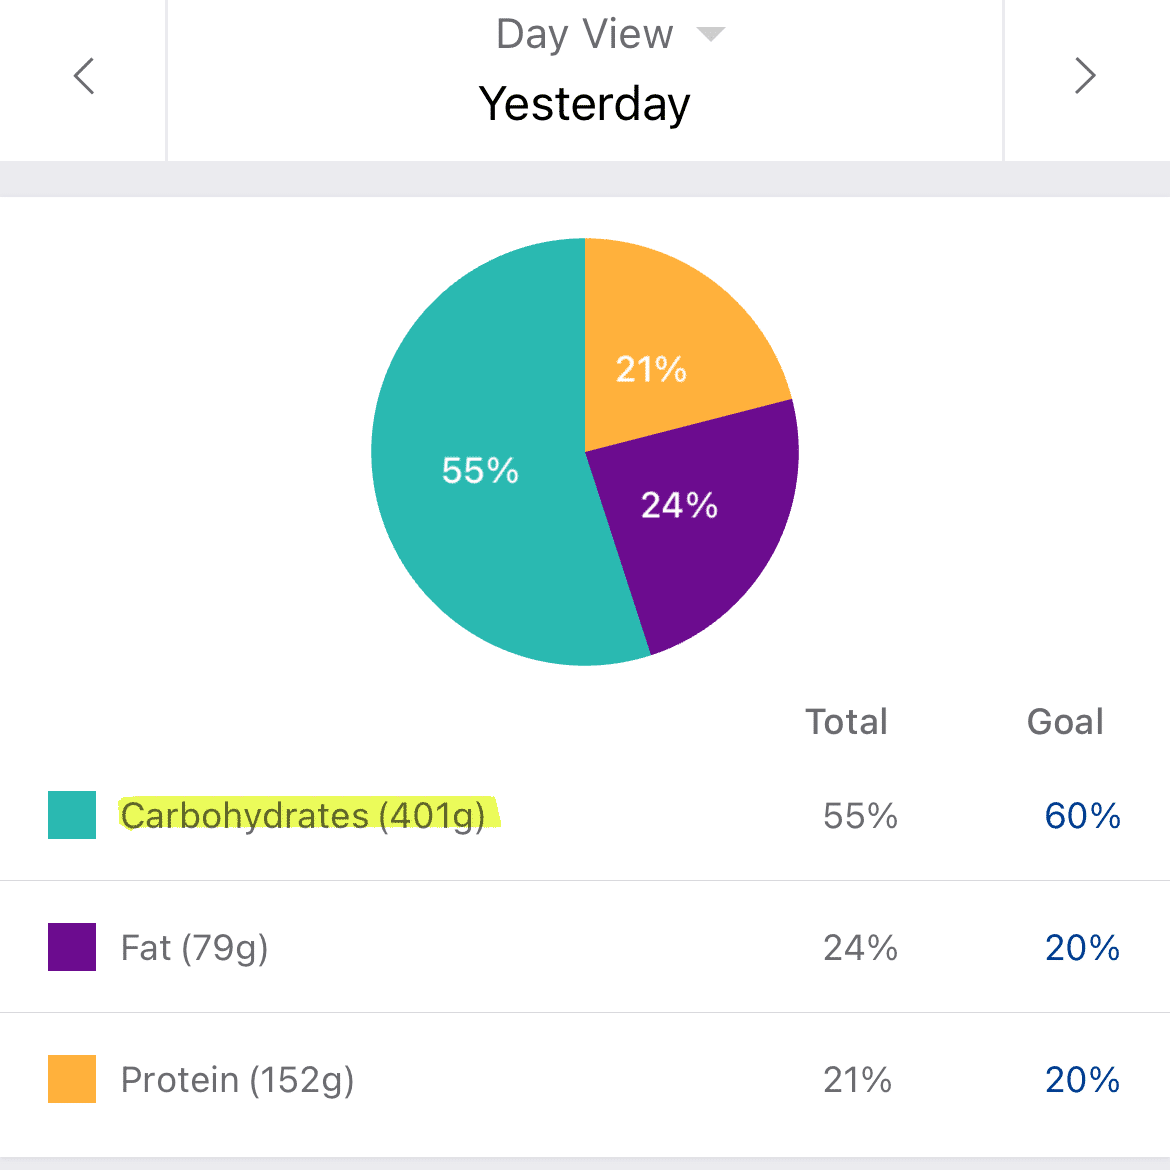1170x1170 pixels.
Task: Open the 20% protein goal link
Action: (1082, 1079)
